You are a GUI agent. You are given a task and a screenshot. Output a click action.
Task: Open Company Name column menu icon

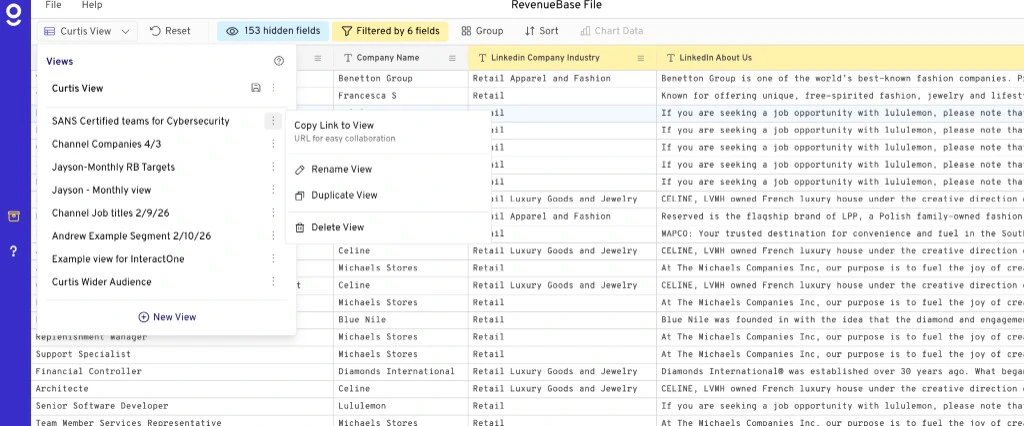click(452, 58)
